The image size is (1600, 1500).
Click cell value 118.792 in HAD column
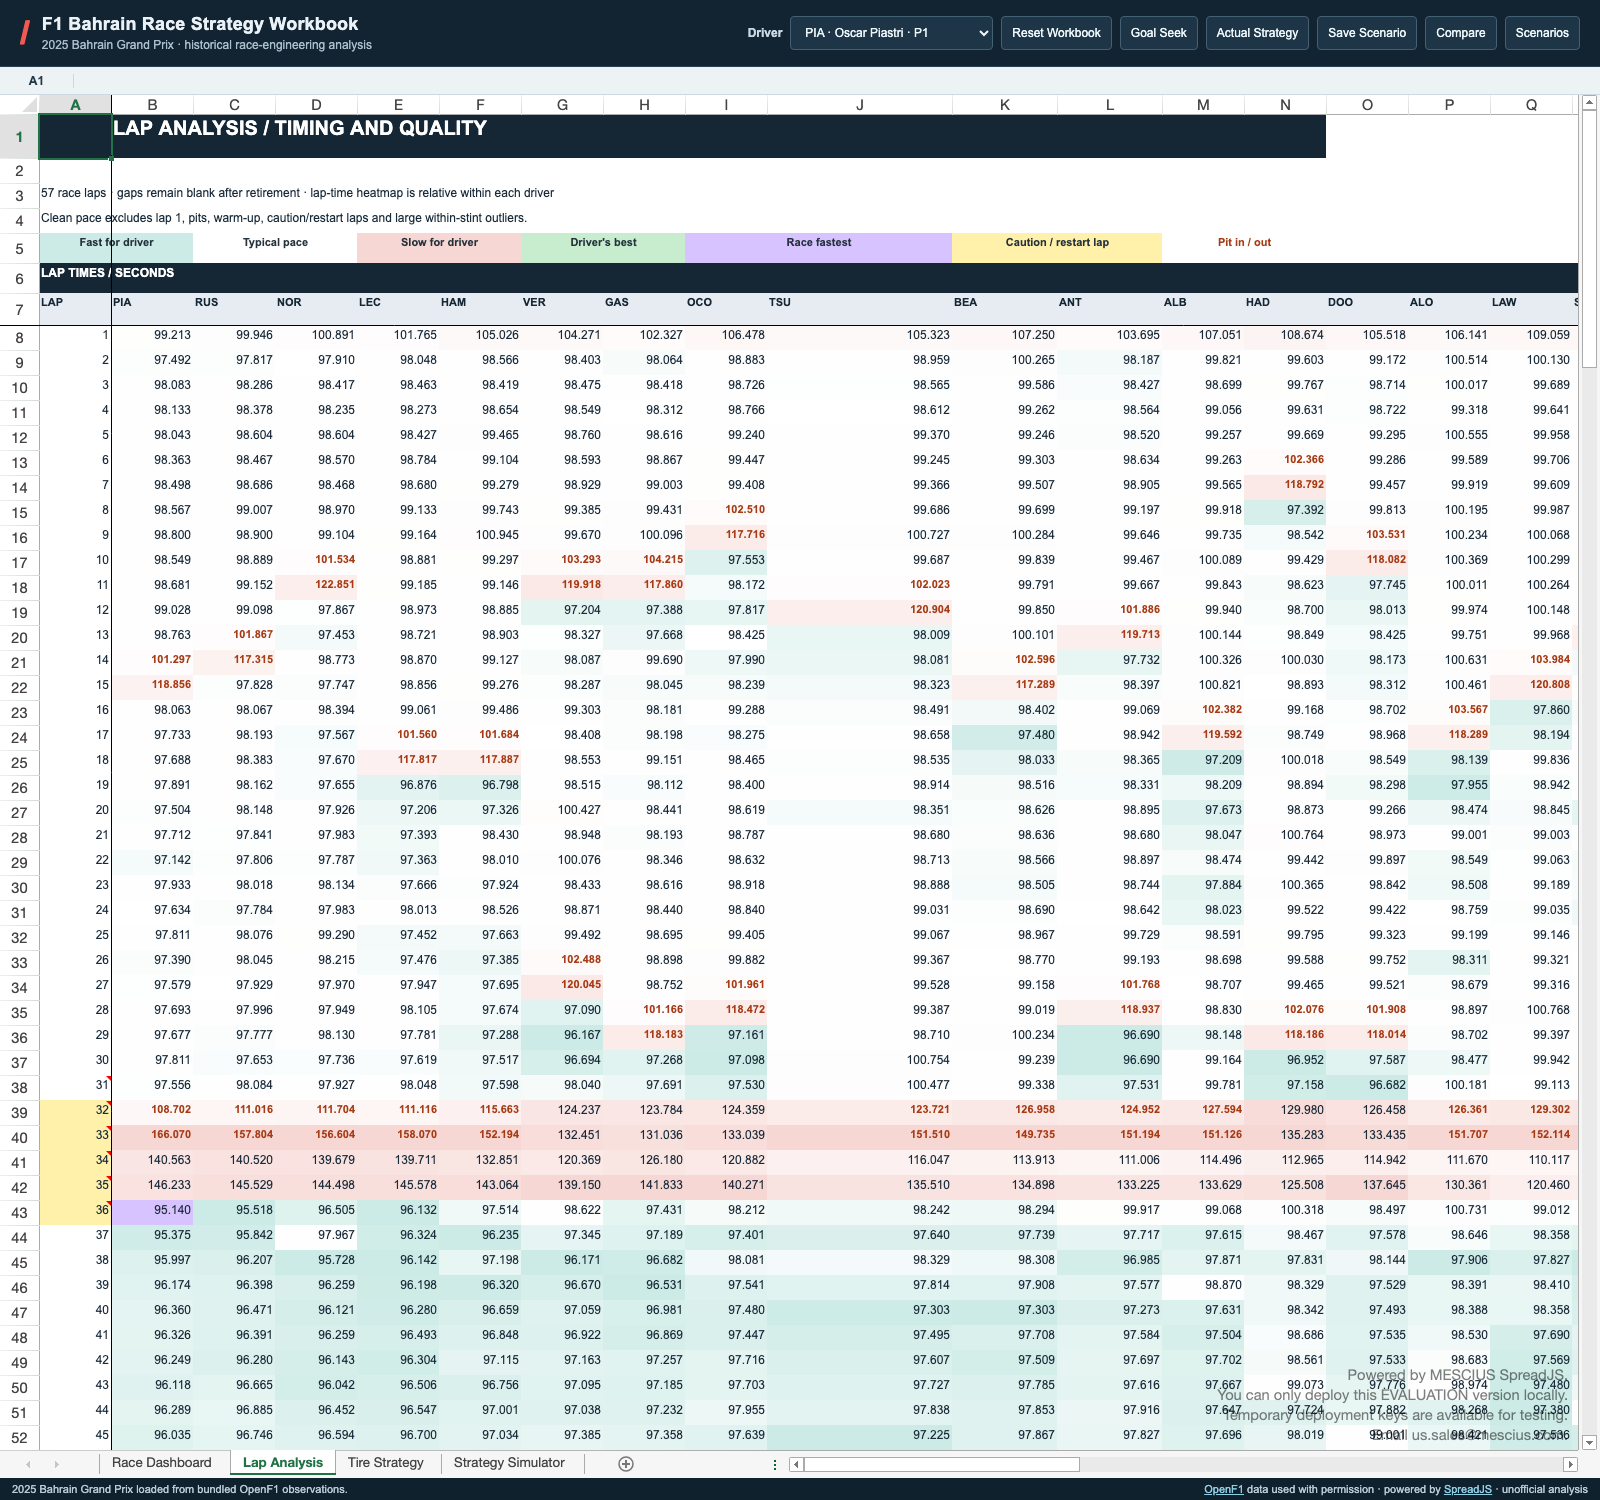point(1285,485)
